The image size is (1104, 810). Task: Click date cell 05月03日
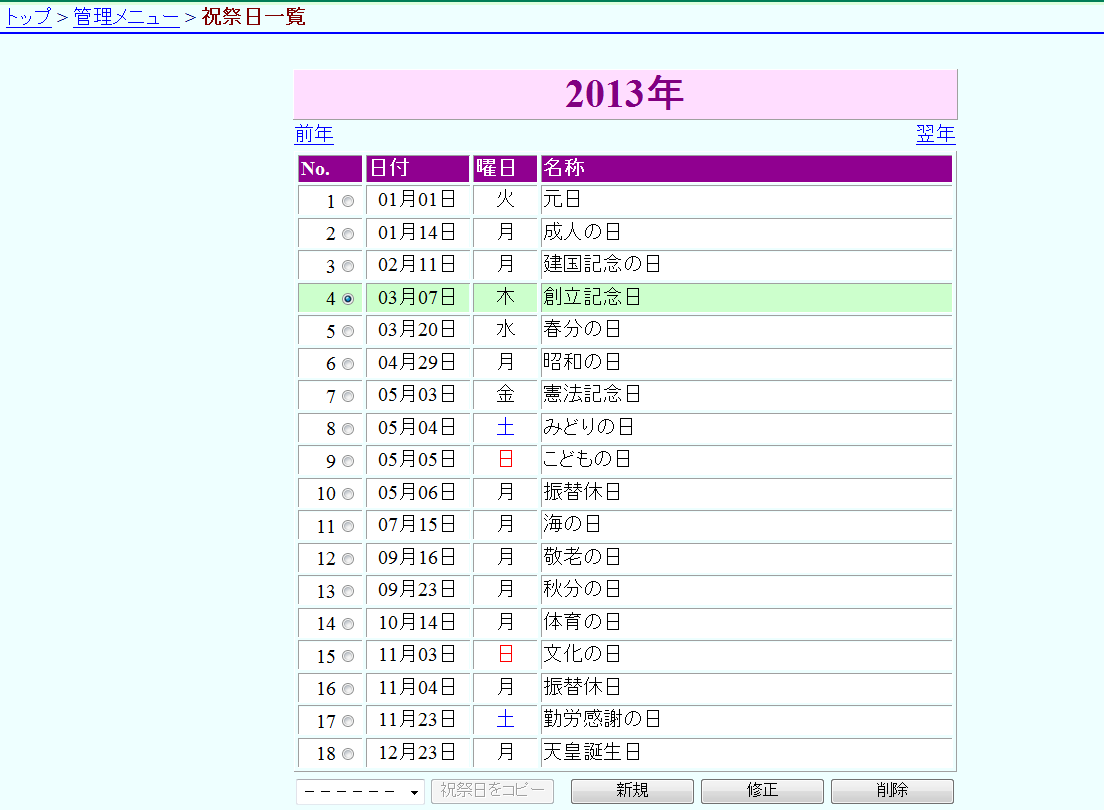tap(418, 395)
